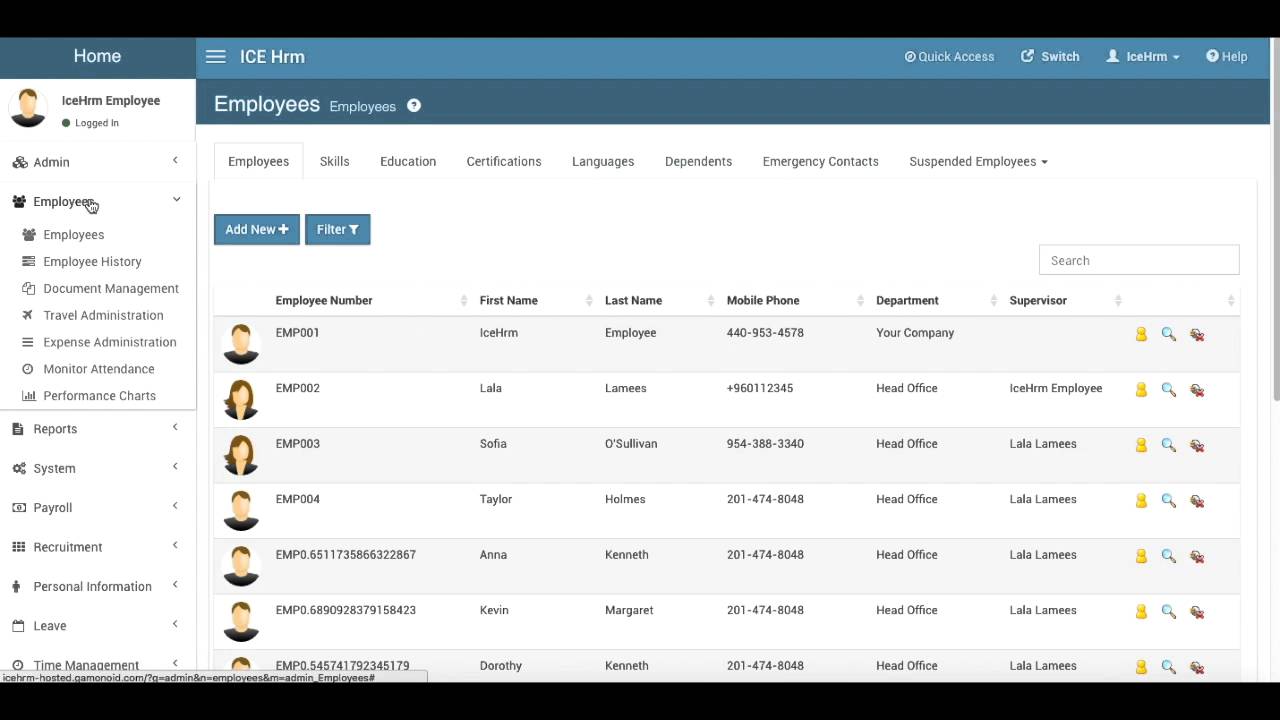Viewport: 1280px width, 720px height.
Task: Click the Reports file icon in sidebar
Action: [18, 429]
